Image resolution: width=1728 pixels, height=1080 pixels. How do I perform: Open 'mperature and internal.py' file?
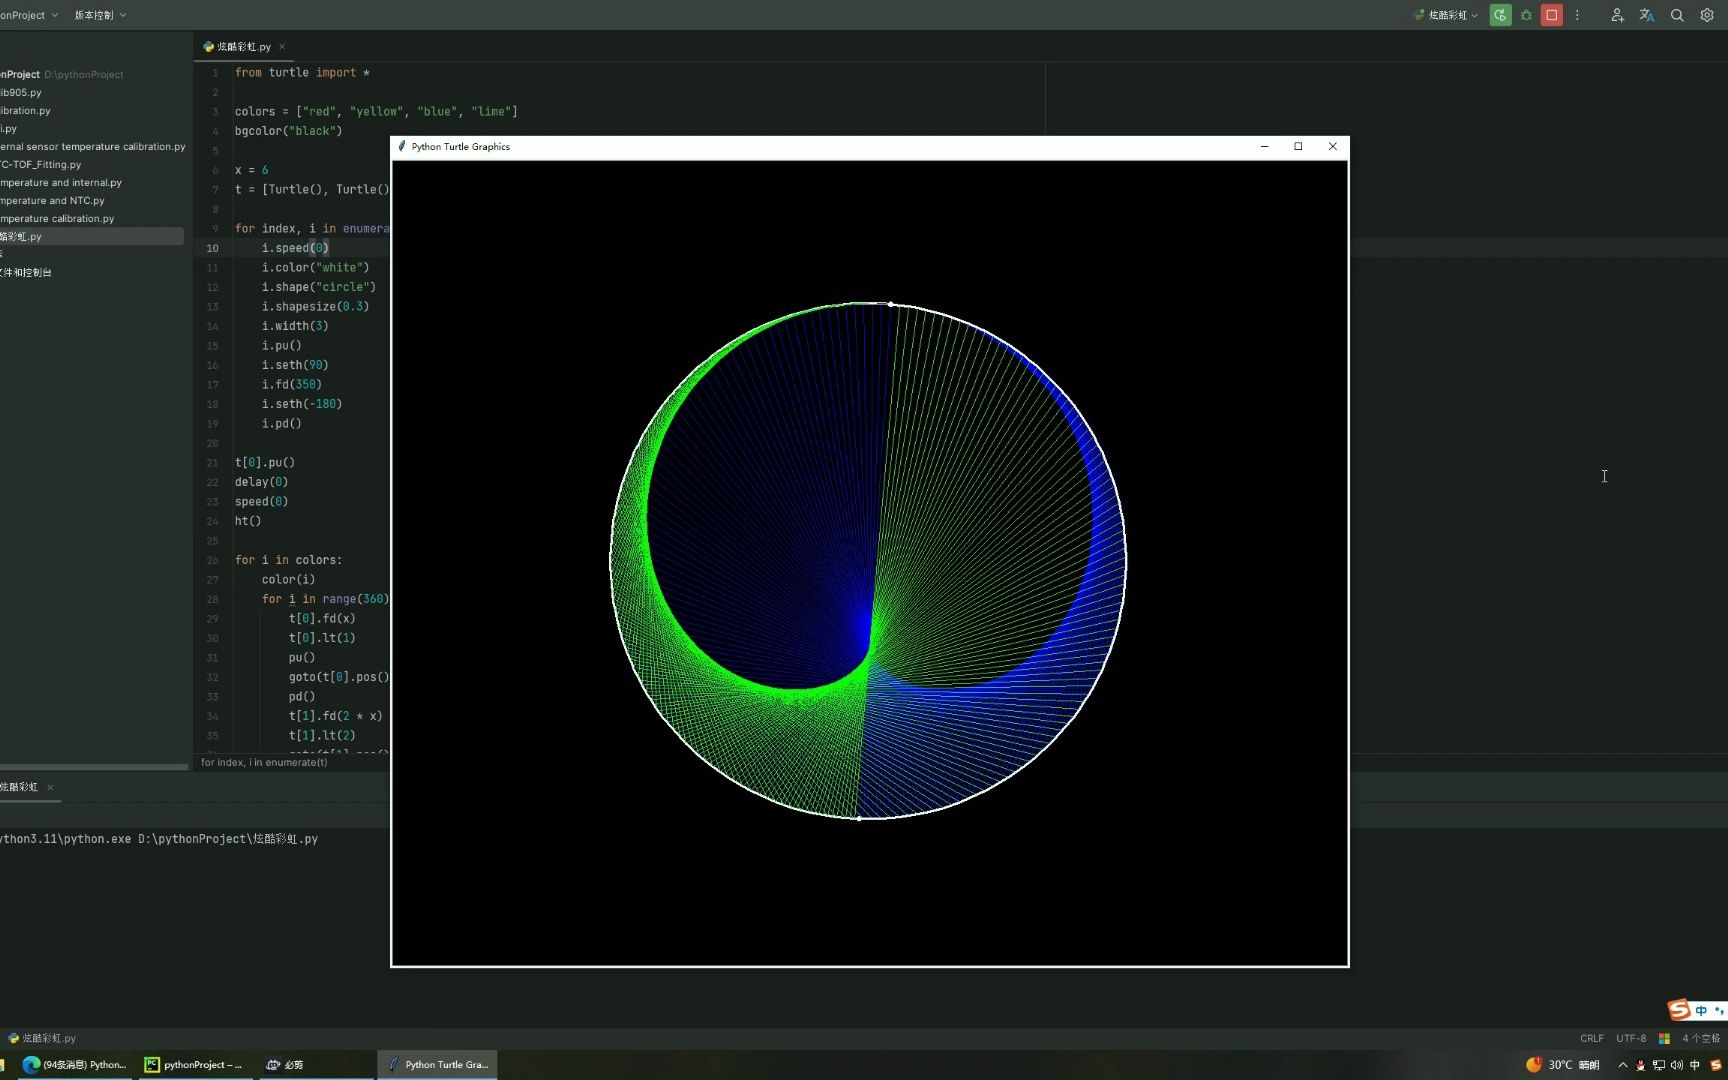(x=61, y=182)
